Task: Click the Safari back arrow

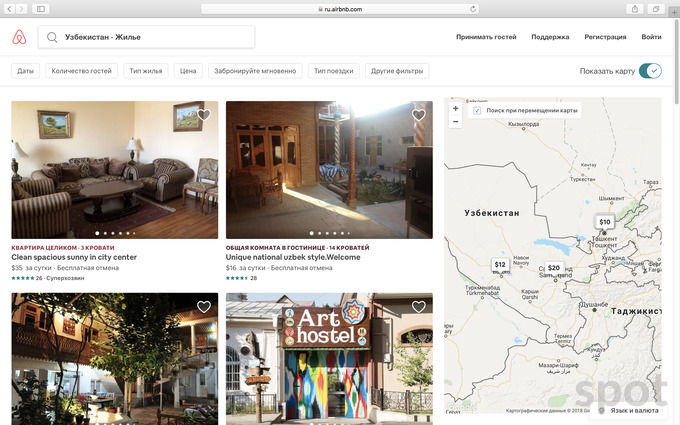Action: pos(9,8)
